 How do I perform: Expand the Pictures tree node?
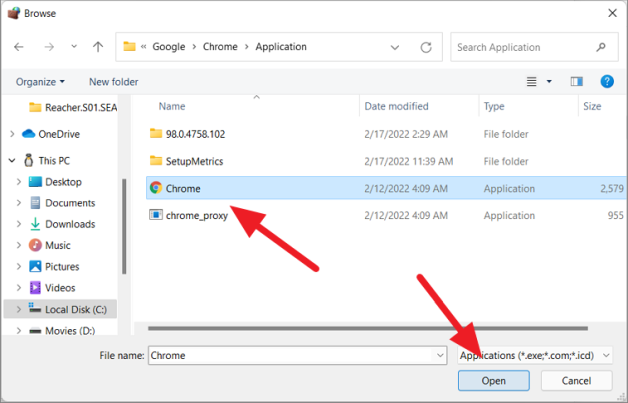(x=19, y=266)
